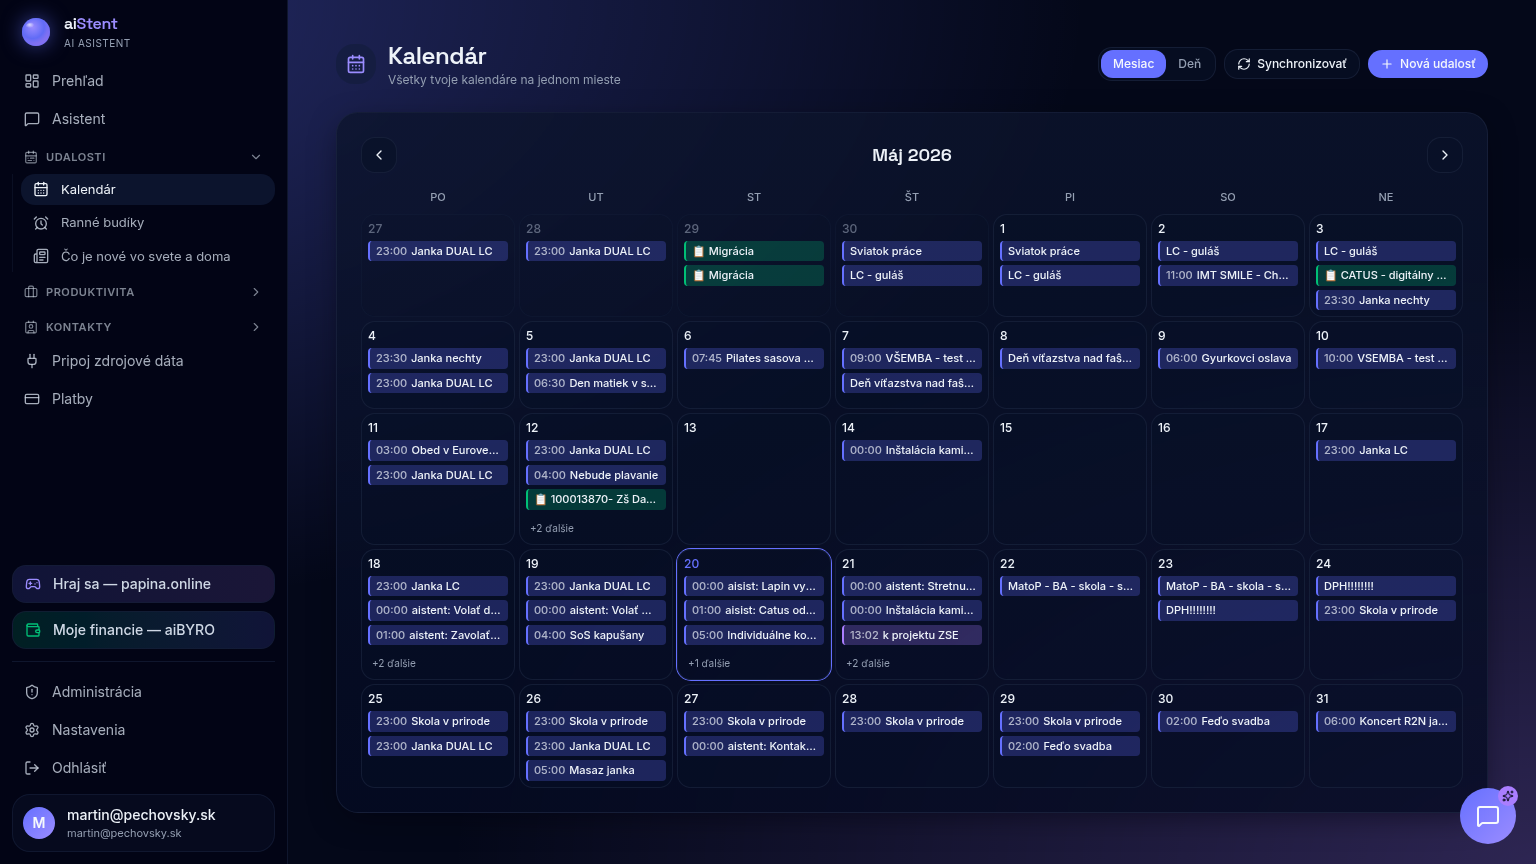Expand the PRODUKTIVITA section

pos(143,292)
